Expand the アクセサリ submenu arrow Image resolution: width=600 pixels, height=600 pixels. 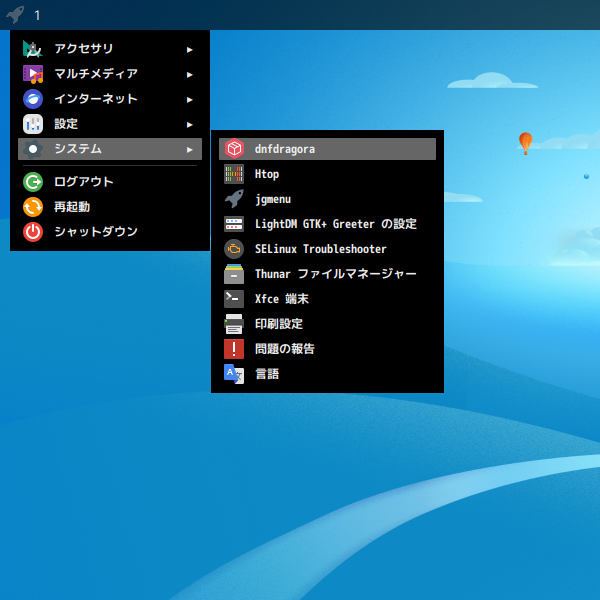tap(189, 49)
